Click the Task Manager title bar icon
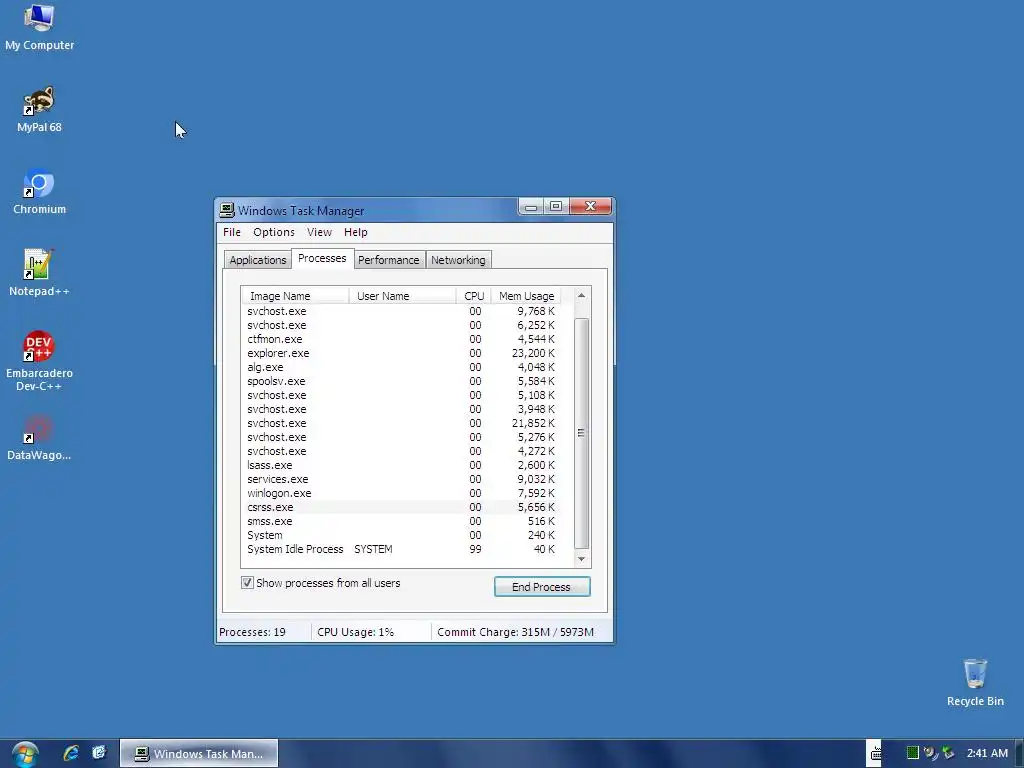Screen dimensions: 1024x768 pyautogui.click(x=227, y=210)
